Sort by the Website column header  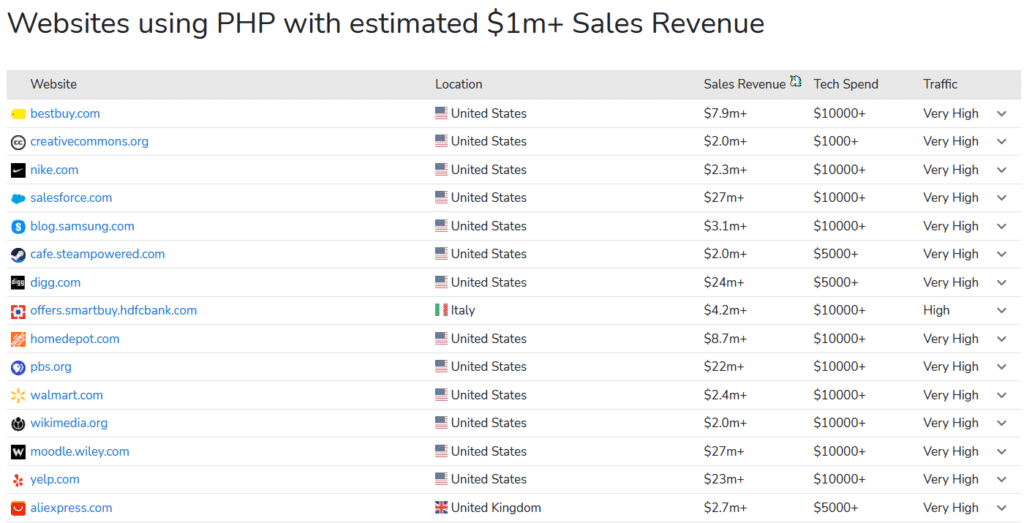54,85
